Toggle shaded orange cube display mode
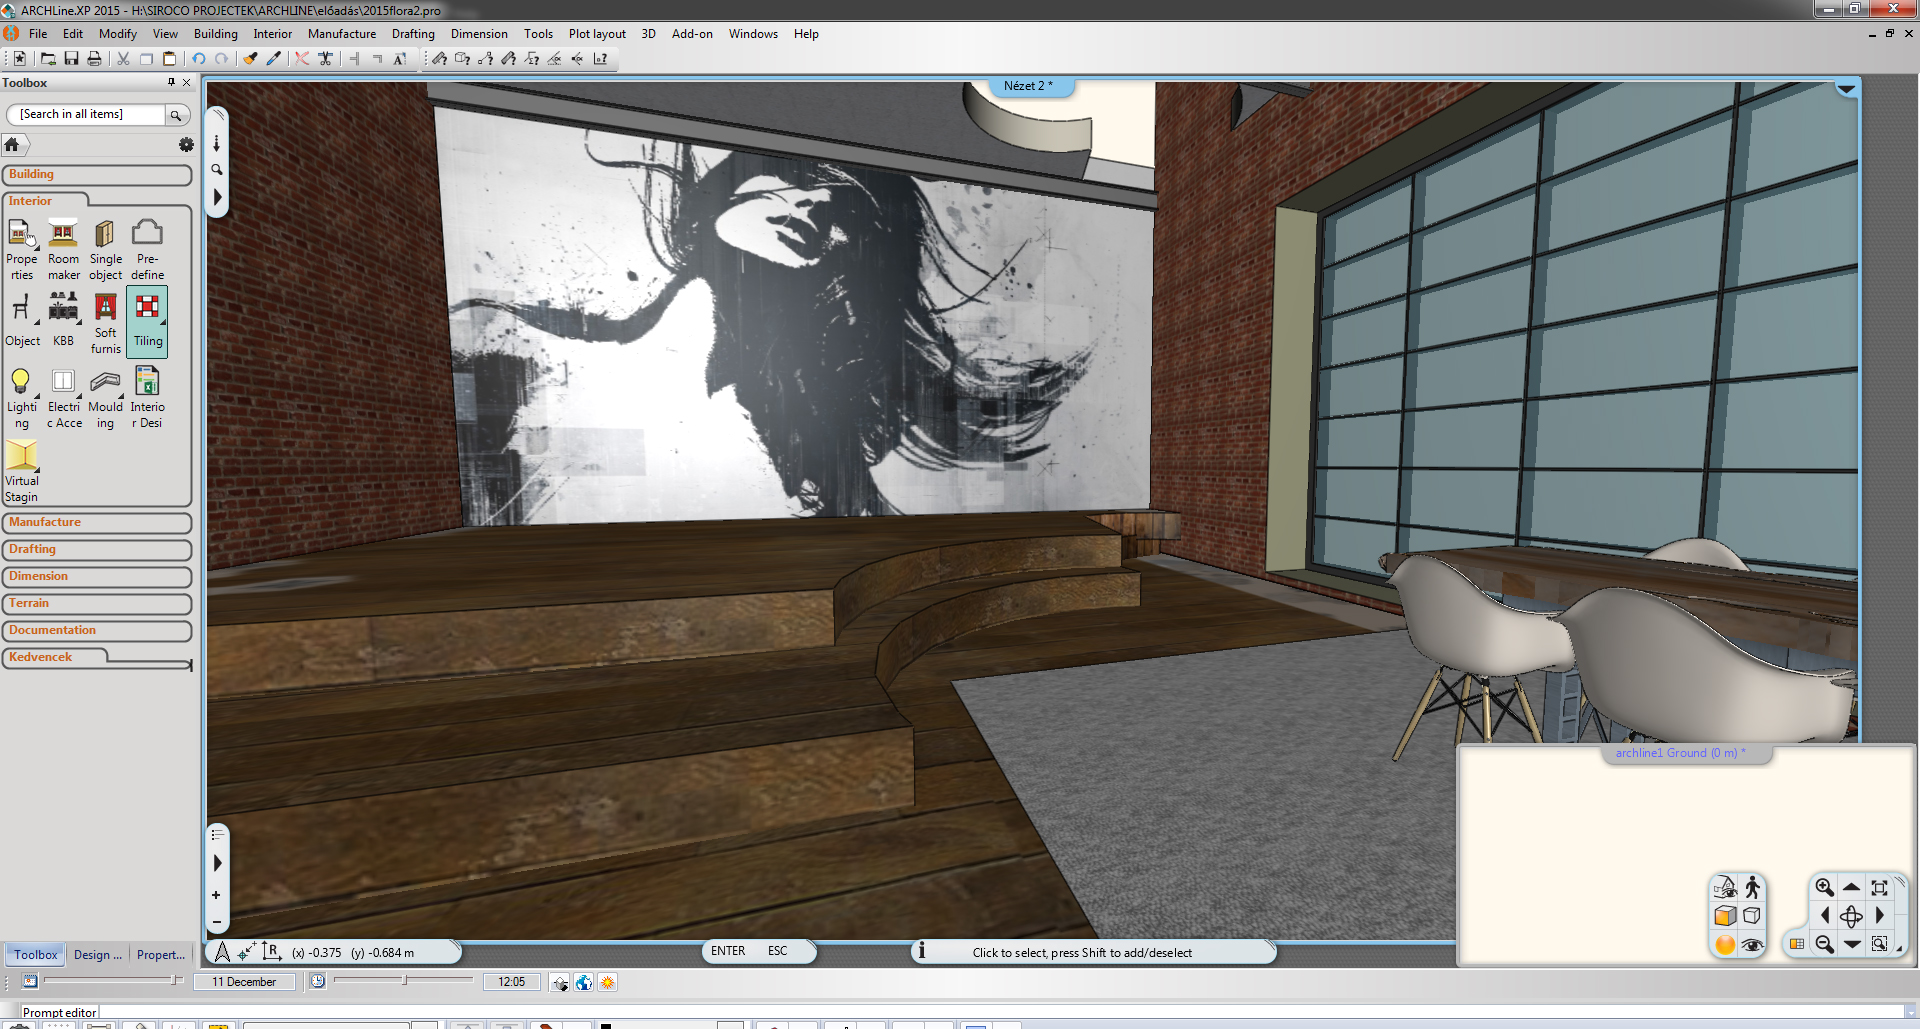 1725,916
